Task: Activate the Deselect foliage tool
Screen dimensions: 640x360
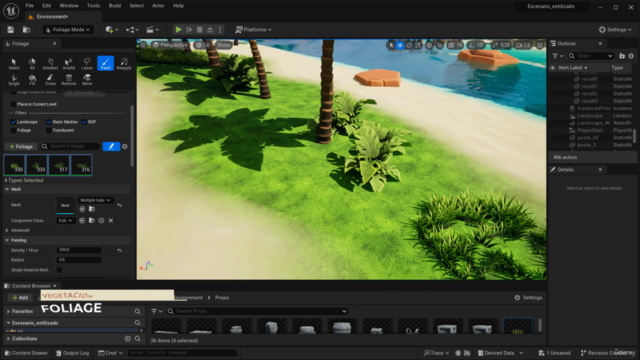Action: [x=50, y=64]
